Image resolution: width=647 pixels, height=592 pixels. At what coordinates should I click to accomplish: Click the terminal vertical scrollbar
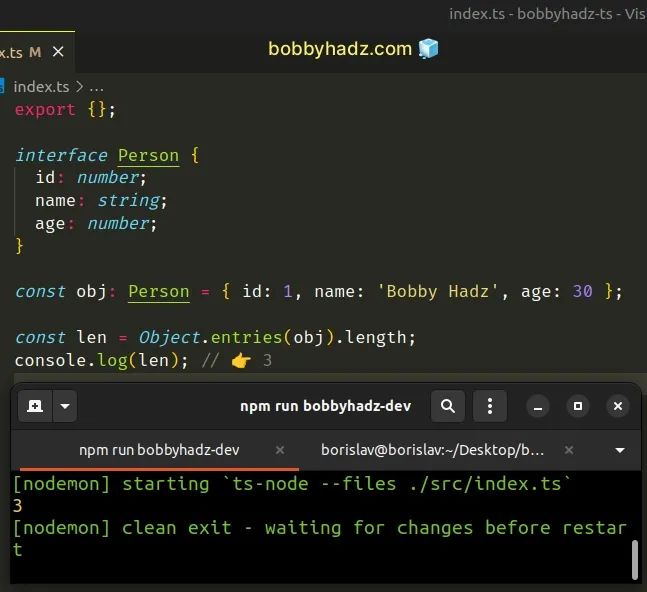[635, 560]
